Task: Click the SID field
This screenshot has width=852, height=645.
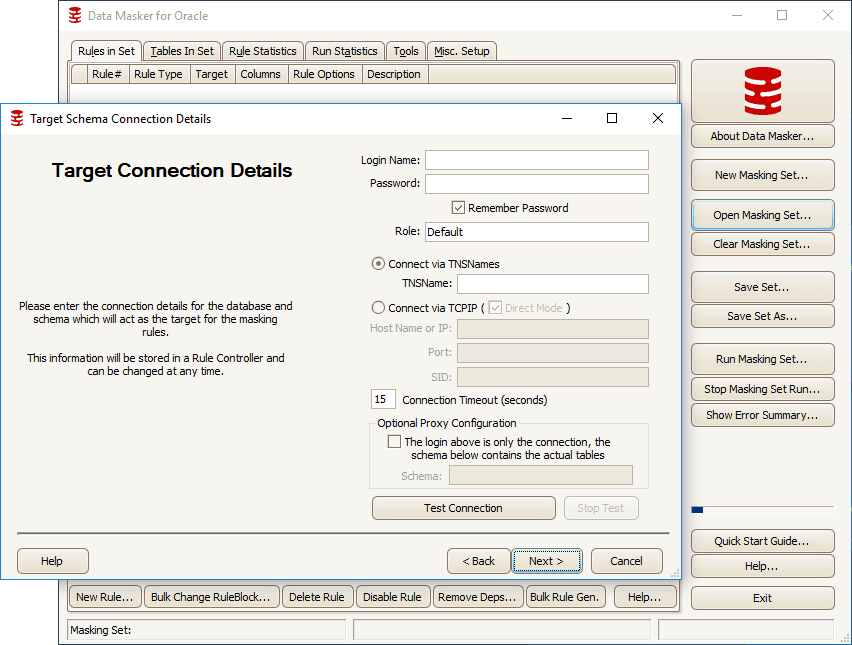Action: point(553,377)
